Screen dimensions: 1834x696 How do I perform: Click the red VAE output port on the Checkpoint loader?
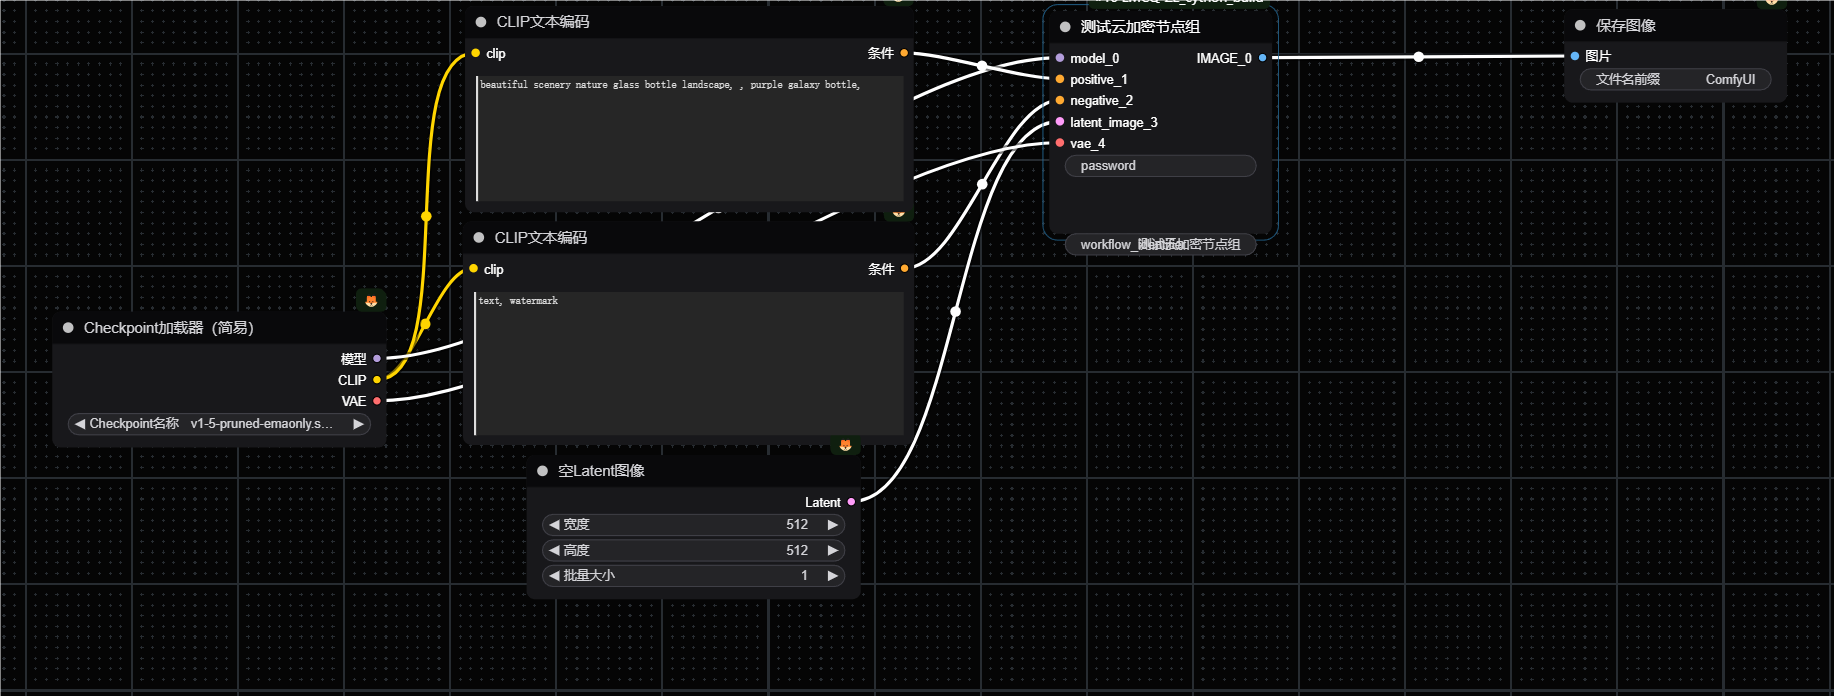[377, 401]
